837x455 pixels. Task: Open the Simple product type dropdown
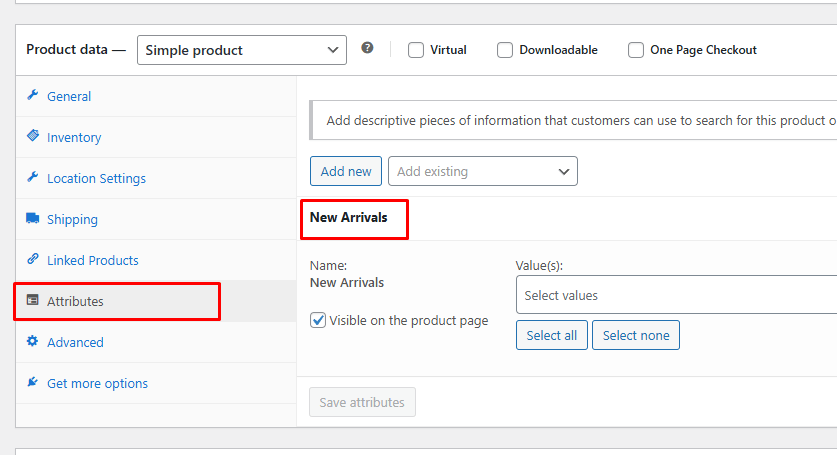[x=242, y=50]
